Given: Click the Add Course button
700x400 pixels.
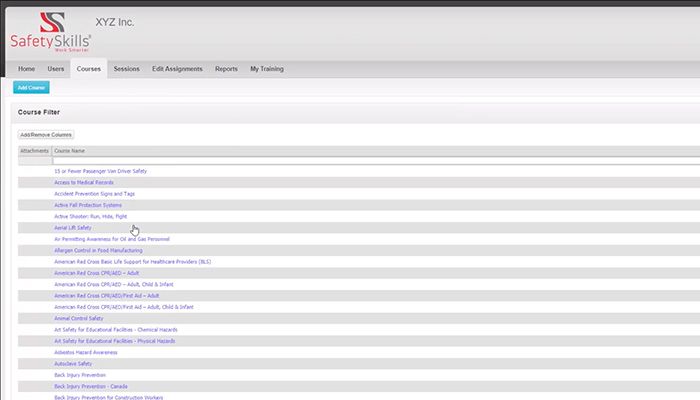Looking at the screenshot, I should [30, 88].
